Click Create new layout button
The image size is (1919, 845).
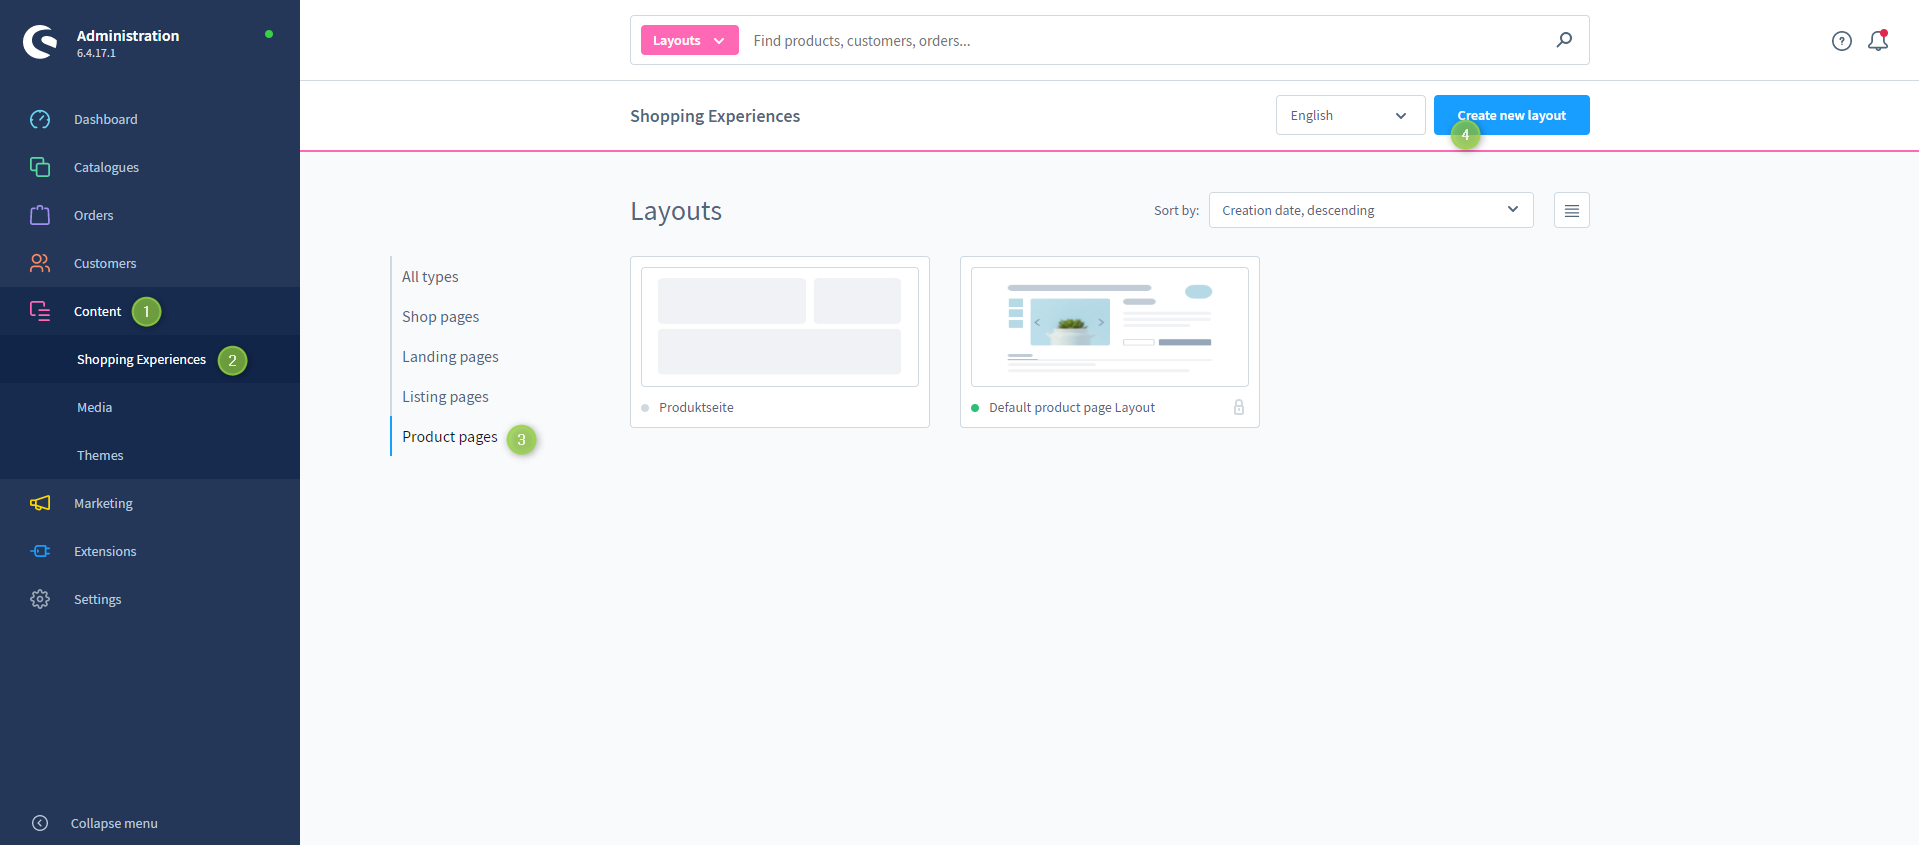click(1512, 115)
